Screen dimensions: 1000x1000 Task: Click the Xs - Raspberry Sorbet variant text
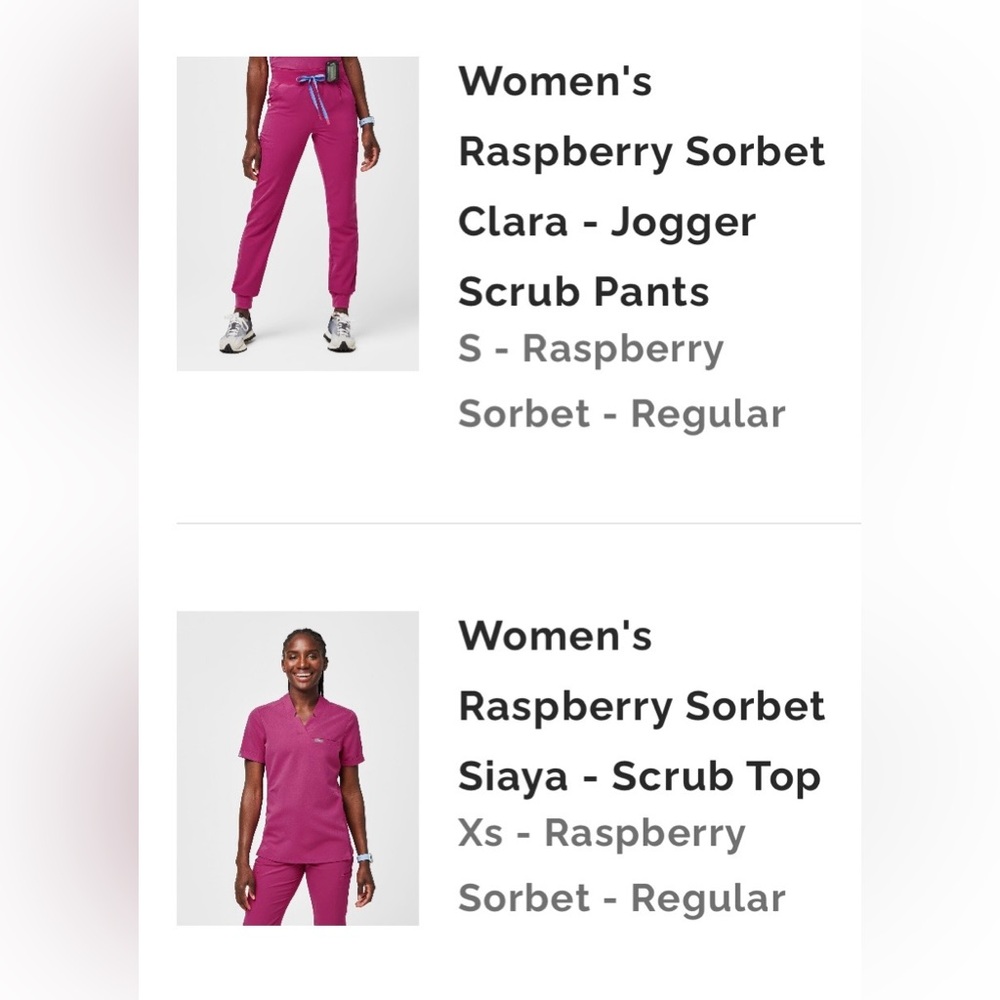click(600, 831)
